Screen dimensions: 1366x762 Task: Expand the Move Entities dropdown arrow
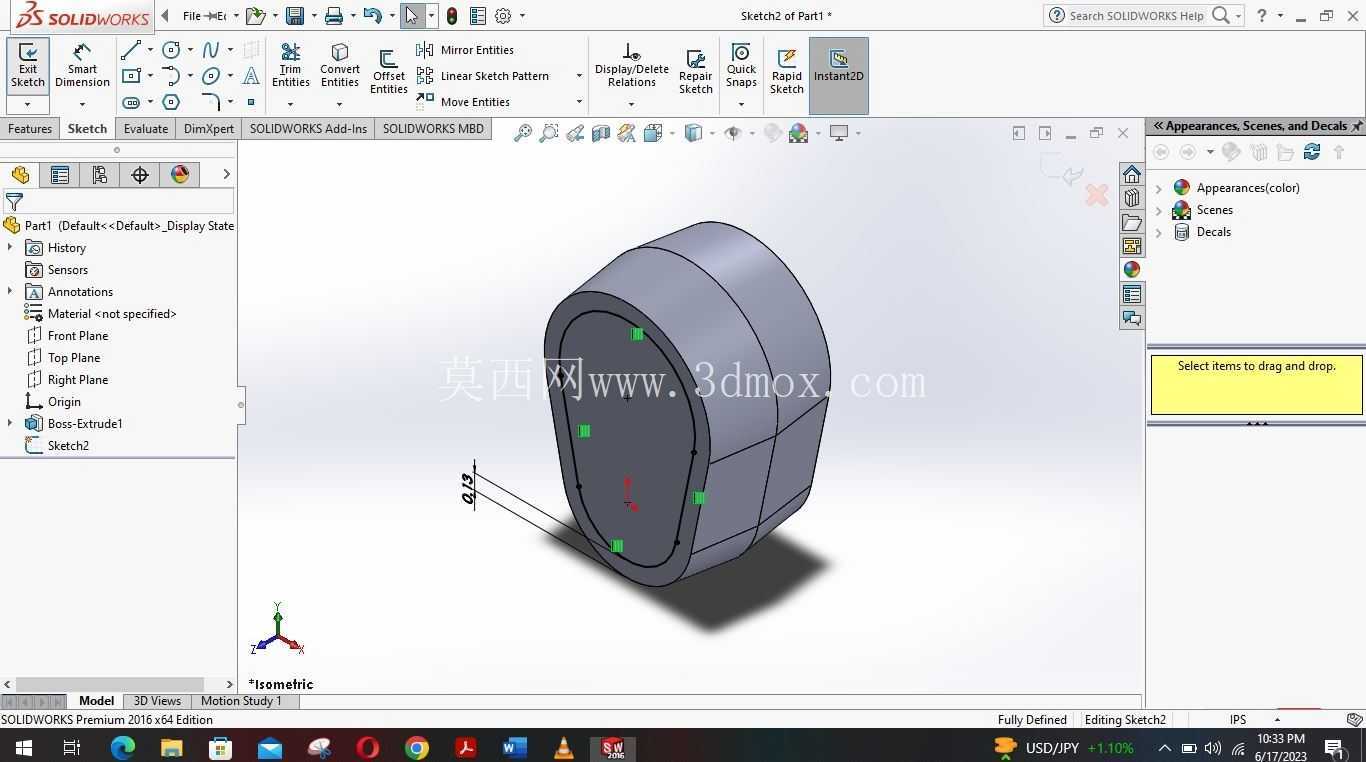point(578,102)
